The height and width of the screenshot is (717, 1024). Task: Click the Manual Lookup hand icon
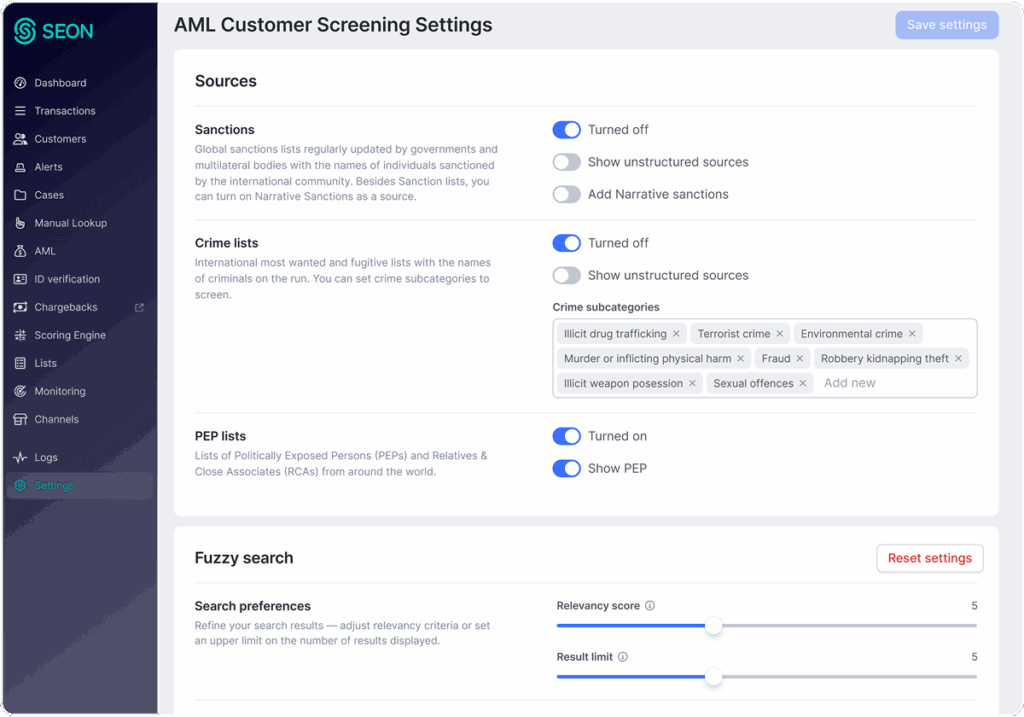[20, 223]
